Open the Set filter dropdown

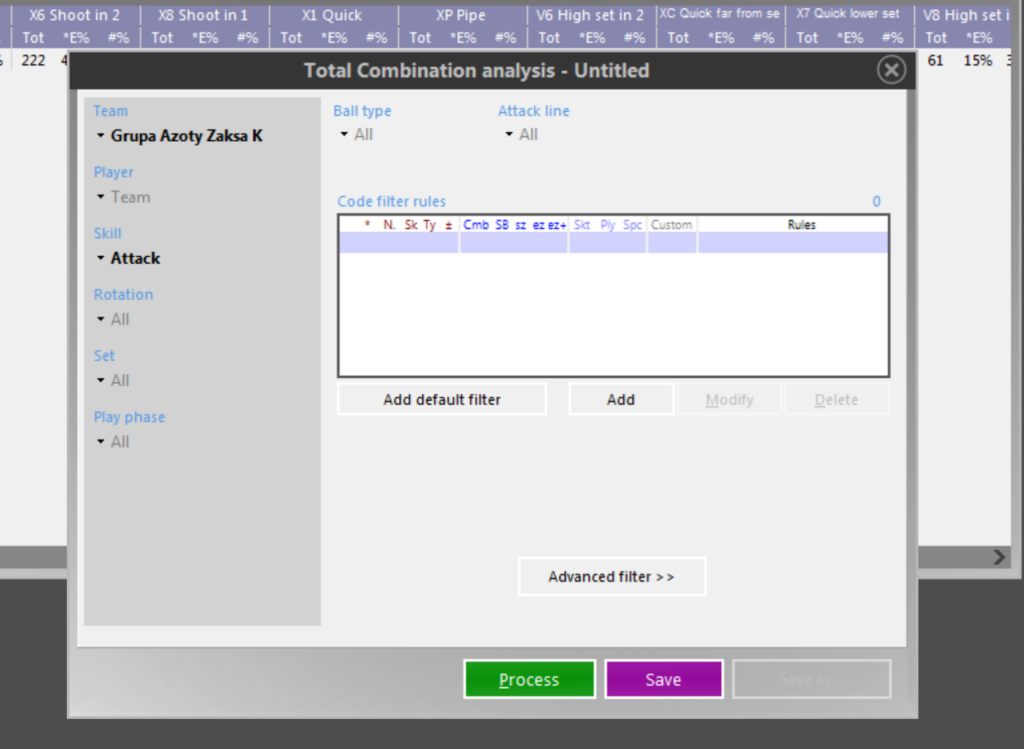(113, 380)
